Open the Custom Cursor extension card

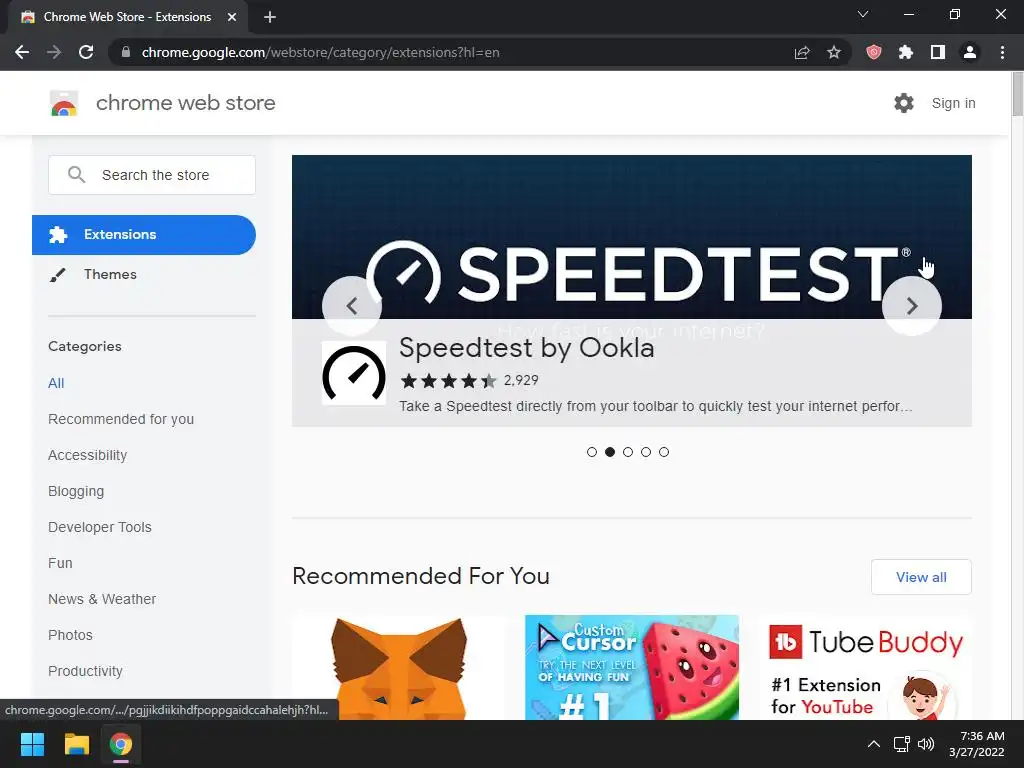point(632,667)
